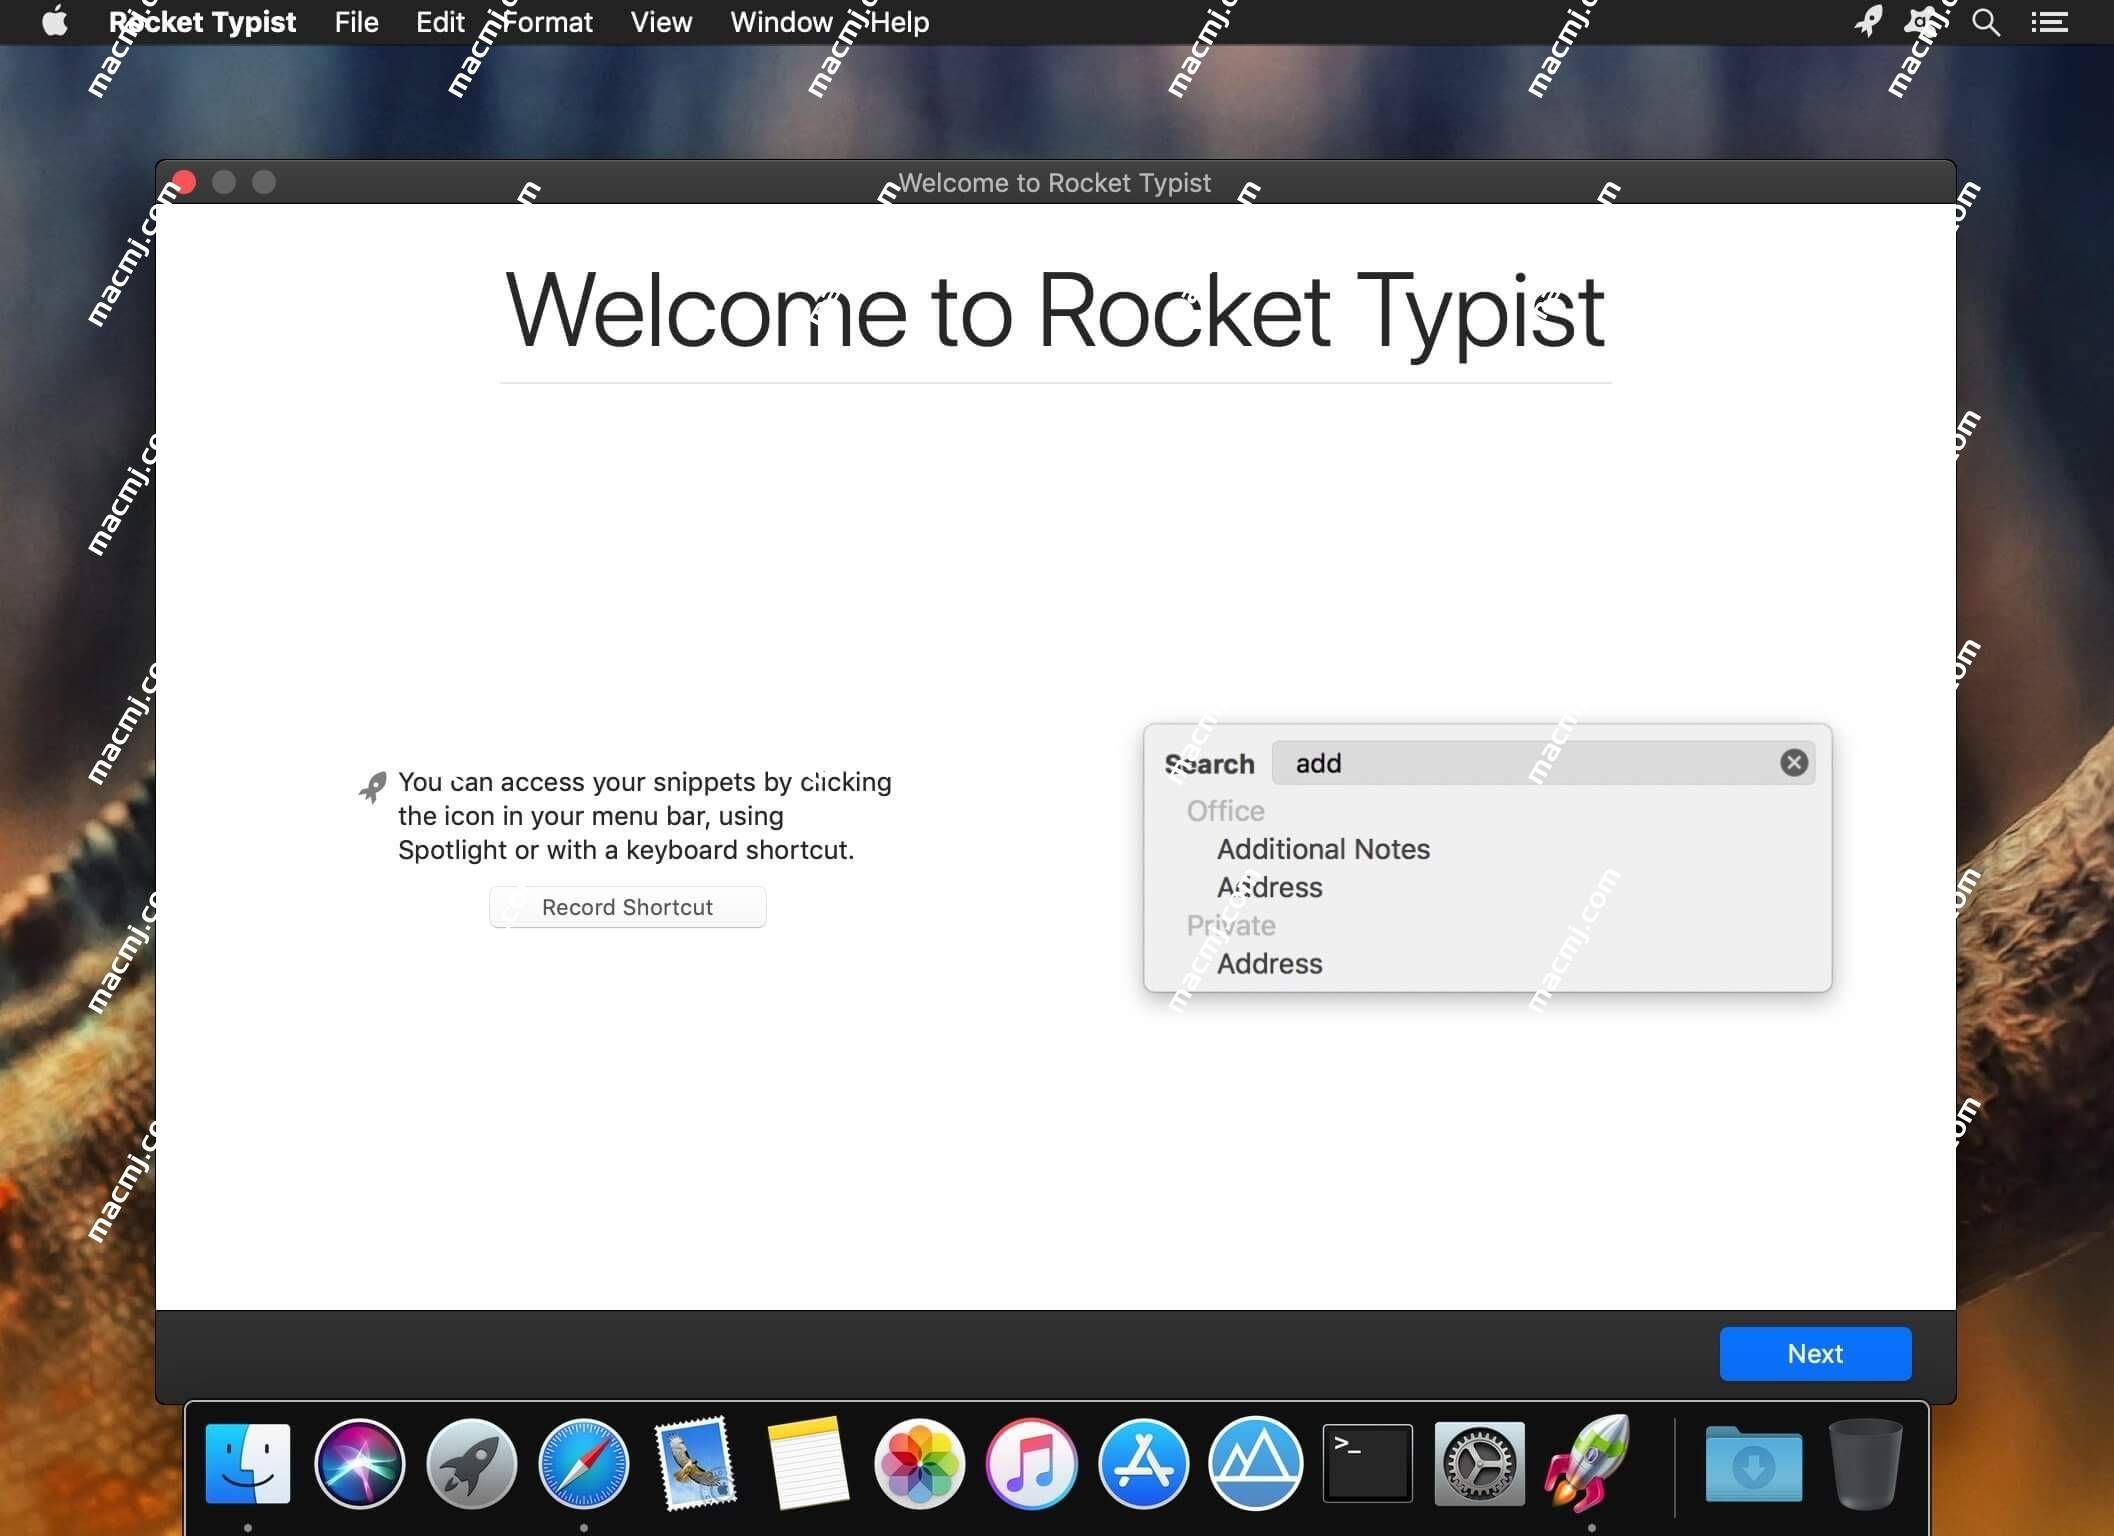Select 'Additional Notes' snippet result
This screenshot has height=1536, width=2114.
[x=1323, y=848]
